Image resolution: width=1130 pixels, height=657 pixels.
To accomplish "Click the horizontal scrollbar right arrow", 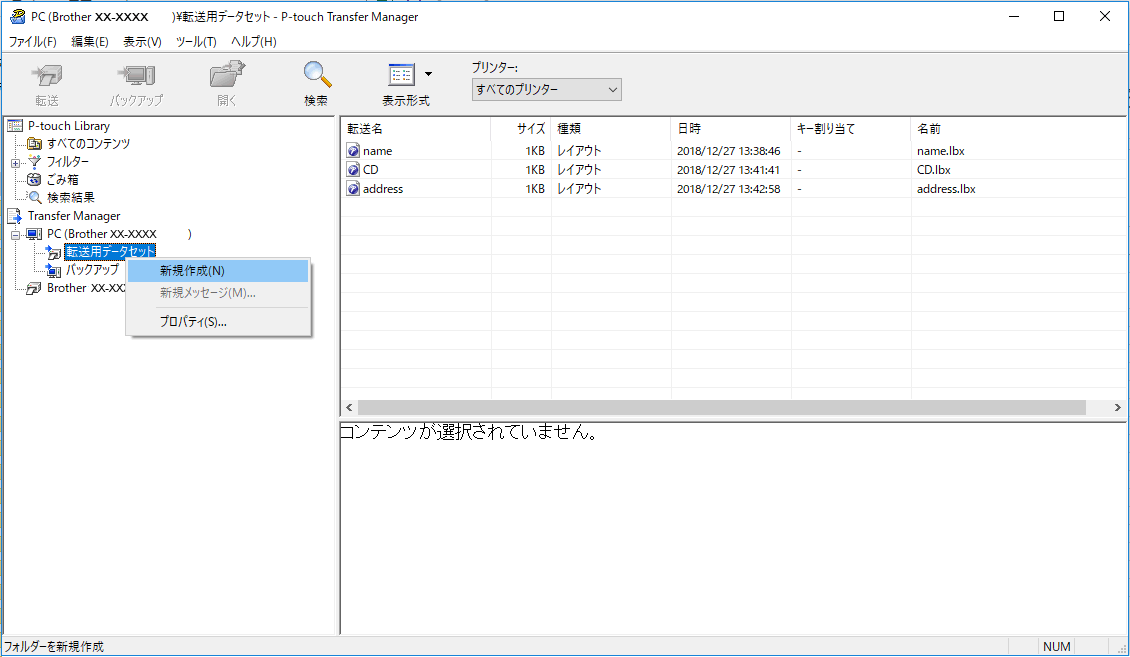I will (x=1118, y=408).
